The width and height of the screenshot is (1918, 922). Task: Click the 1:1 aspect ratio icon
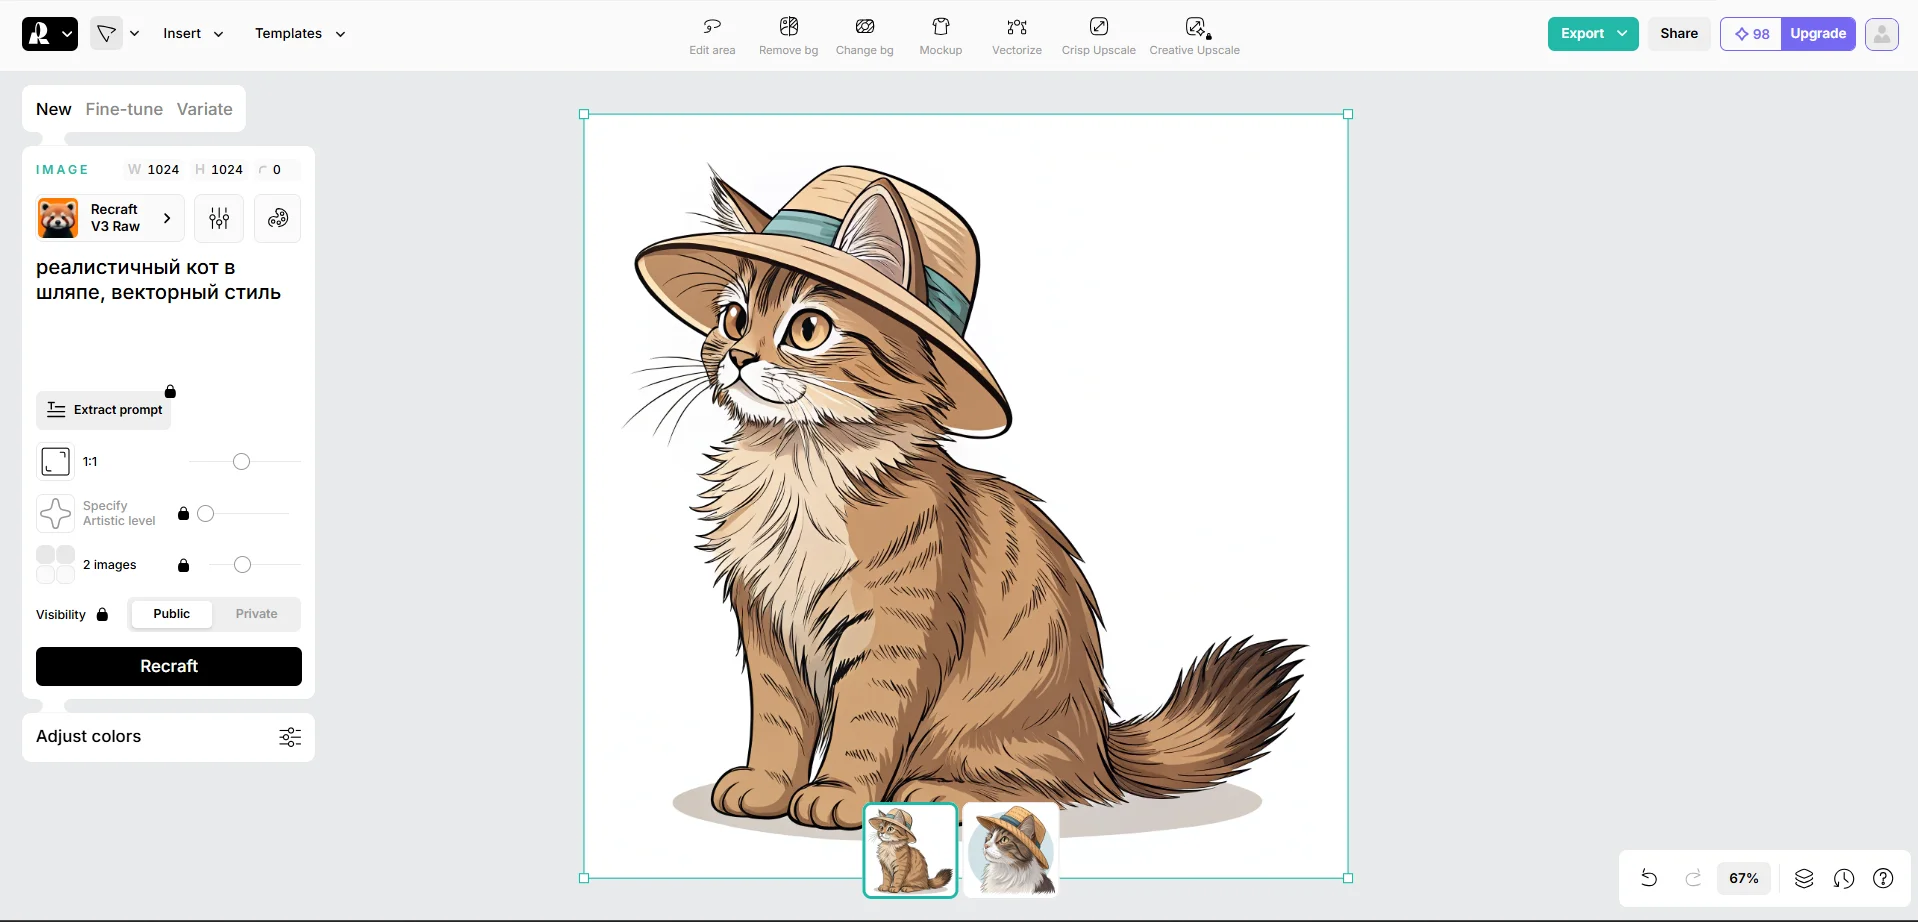(55, 461)
